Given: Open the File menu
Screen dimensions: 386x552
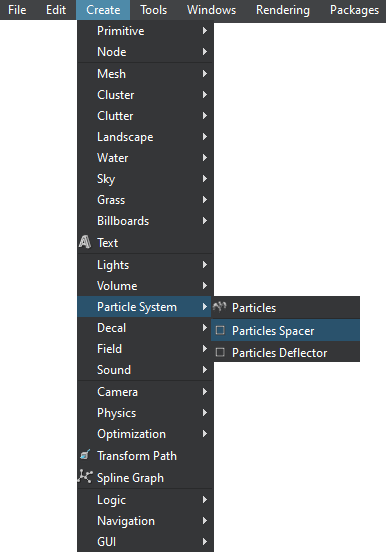Looking at the screenshot, I should [x=17, y=10].
